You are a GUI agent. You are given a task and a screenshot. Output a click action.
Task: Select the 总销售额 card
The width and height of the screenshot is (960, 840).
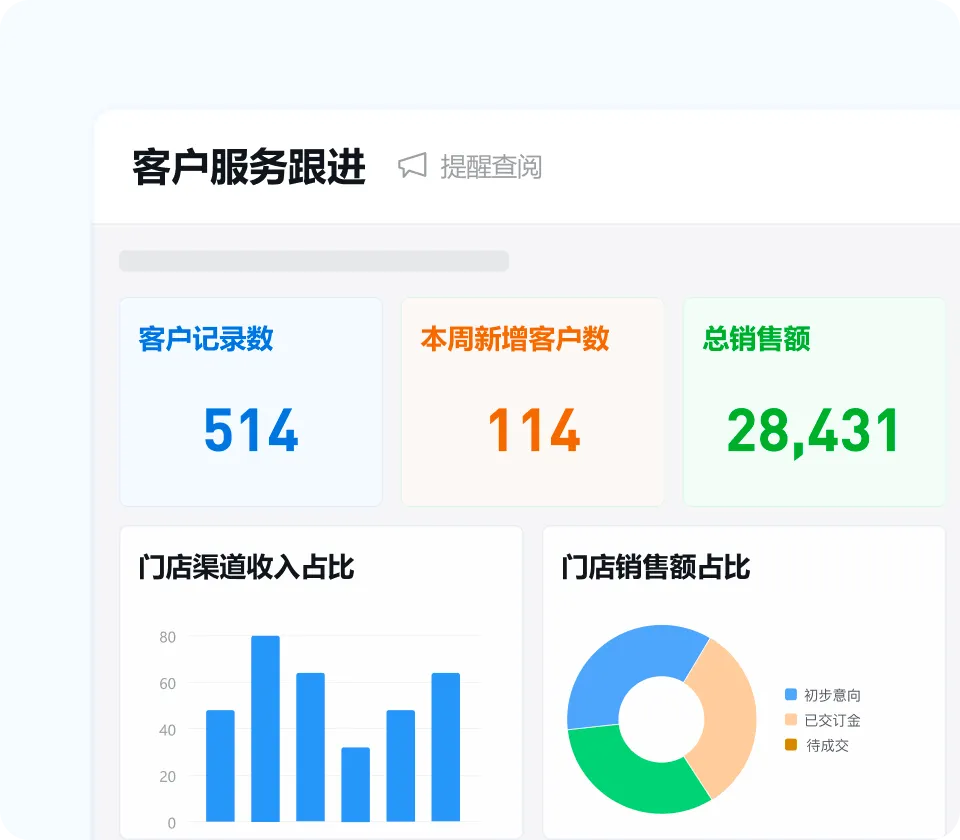coord(814,400)
